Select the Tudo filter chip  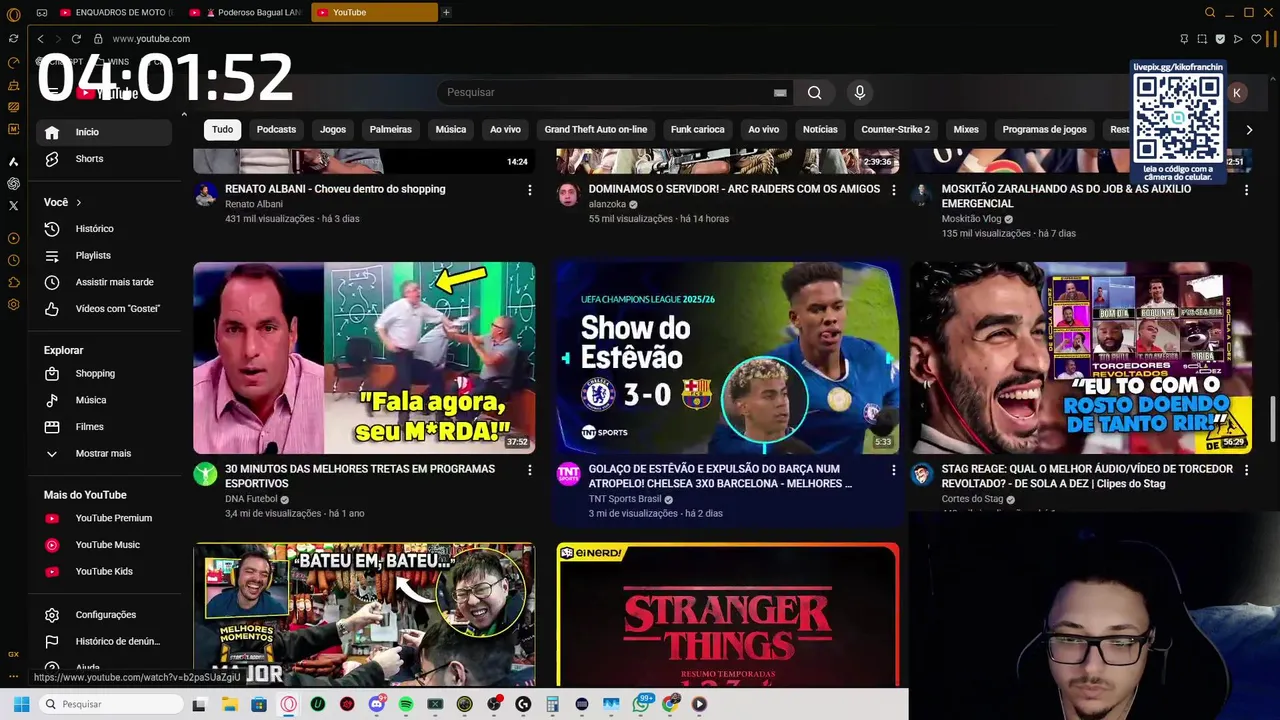222,129
